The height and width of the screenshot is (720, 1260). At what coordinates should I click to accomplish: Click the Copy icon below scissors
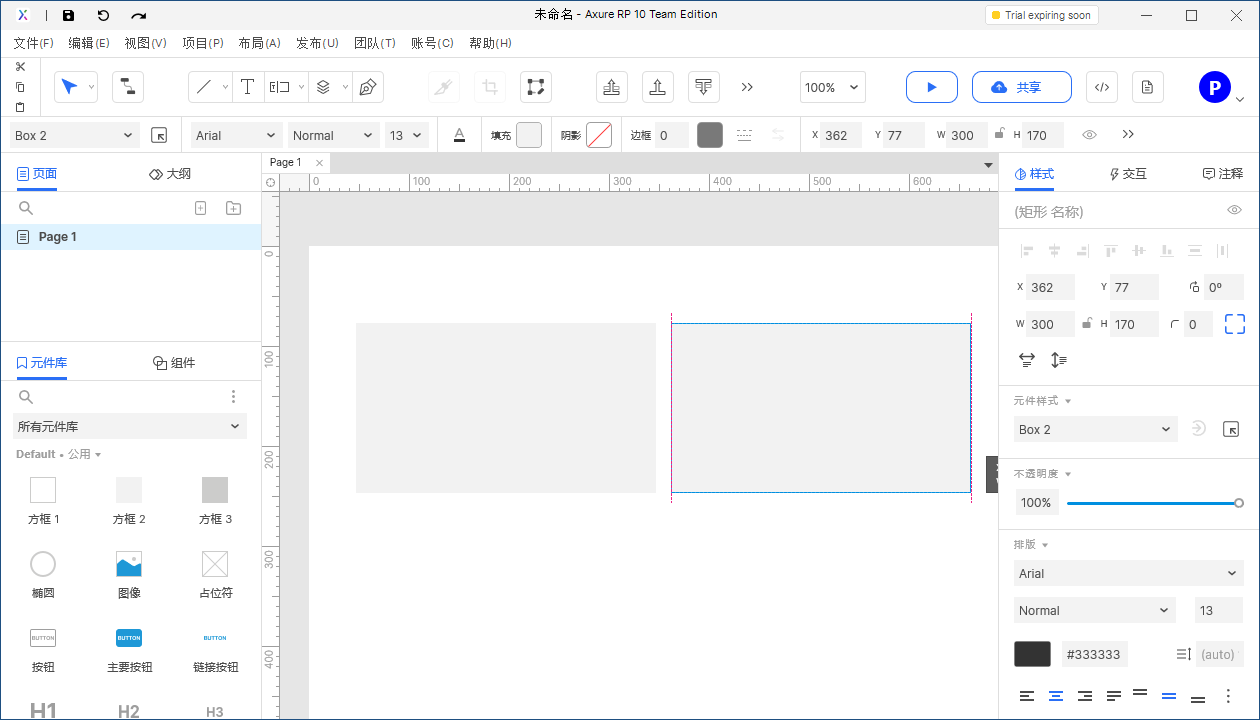click(20, 87)
